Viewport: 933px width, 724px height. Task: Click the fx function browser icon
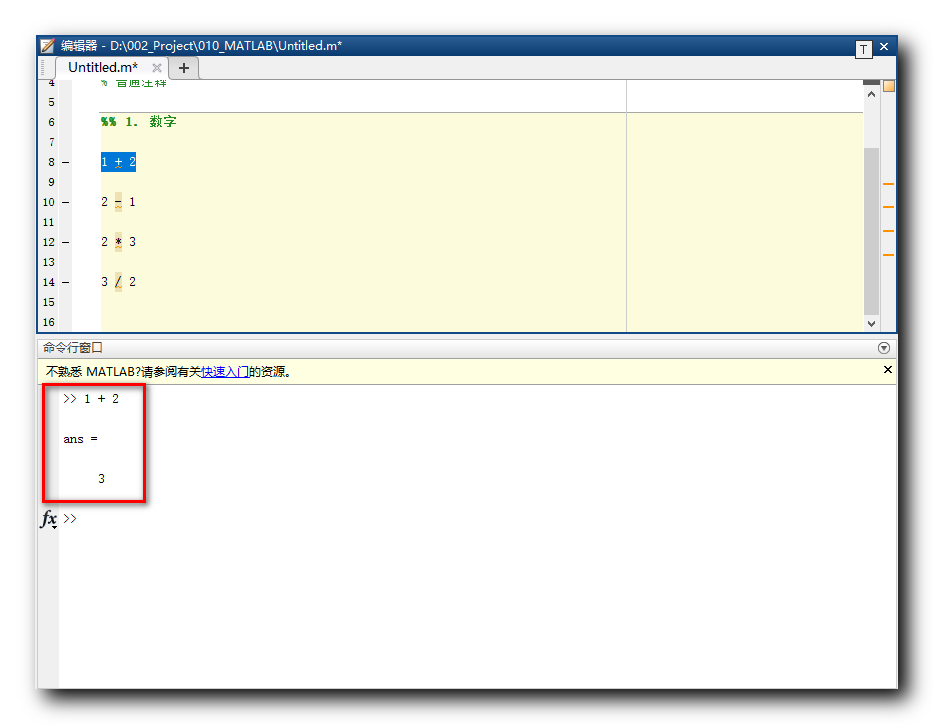click(49, 519)
